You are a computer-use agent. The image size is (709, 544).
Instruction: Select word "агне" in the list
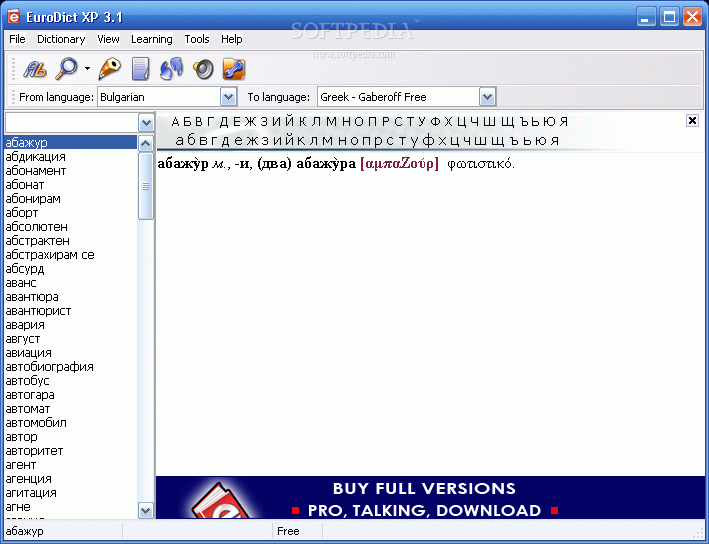[71, 507]
